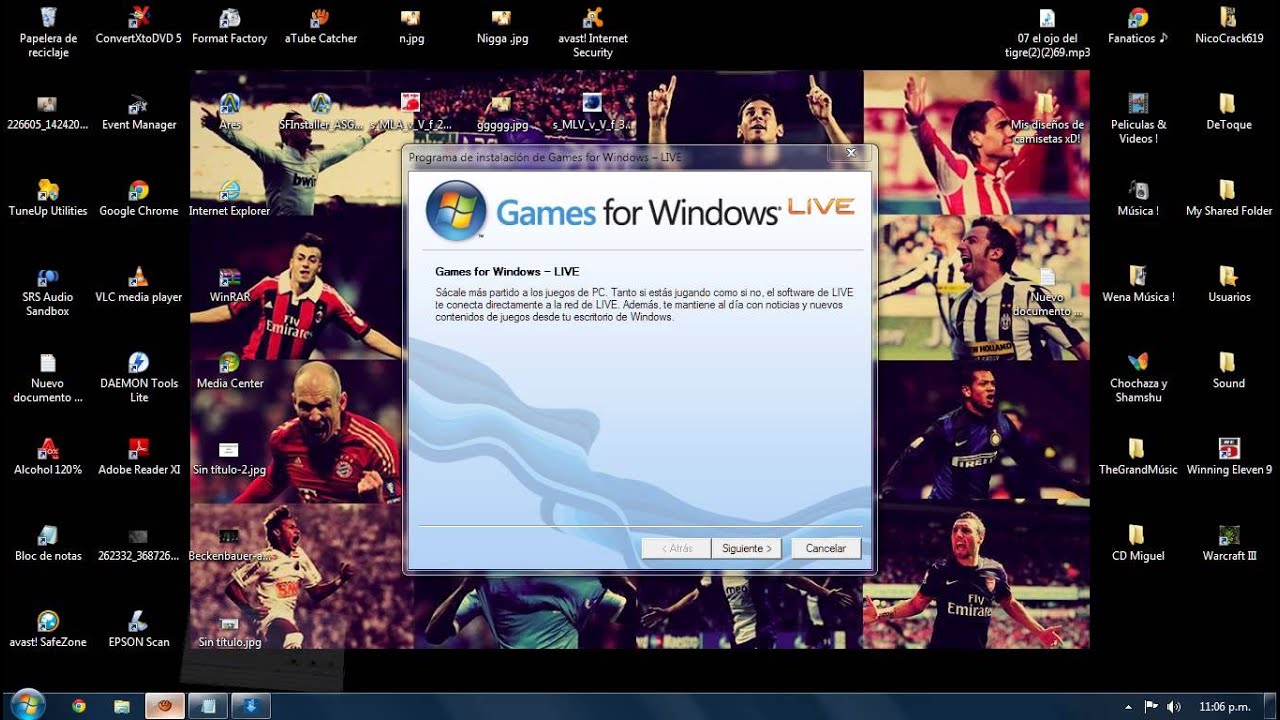This screenshot has height=720, width=1280.
Task: Close the Games for Windows LIVE installer window
Action: point(850,153)
